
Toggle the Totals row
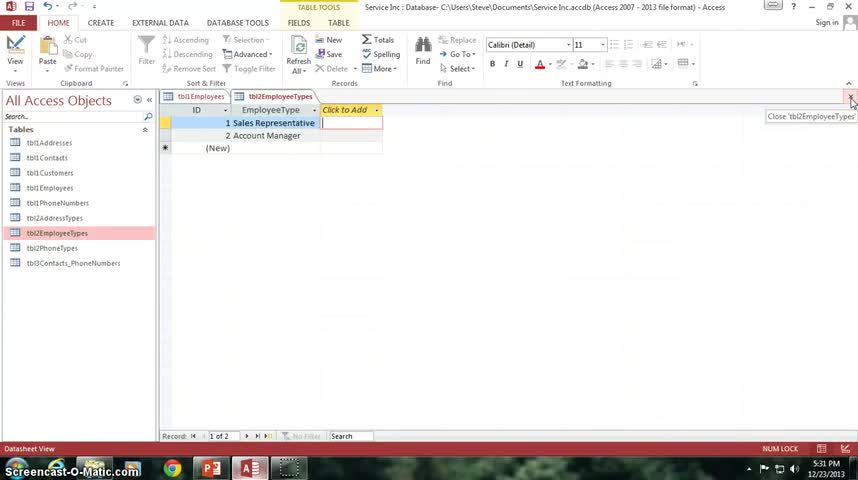[378, 40]
